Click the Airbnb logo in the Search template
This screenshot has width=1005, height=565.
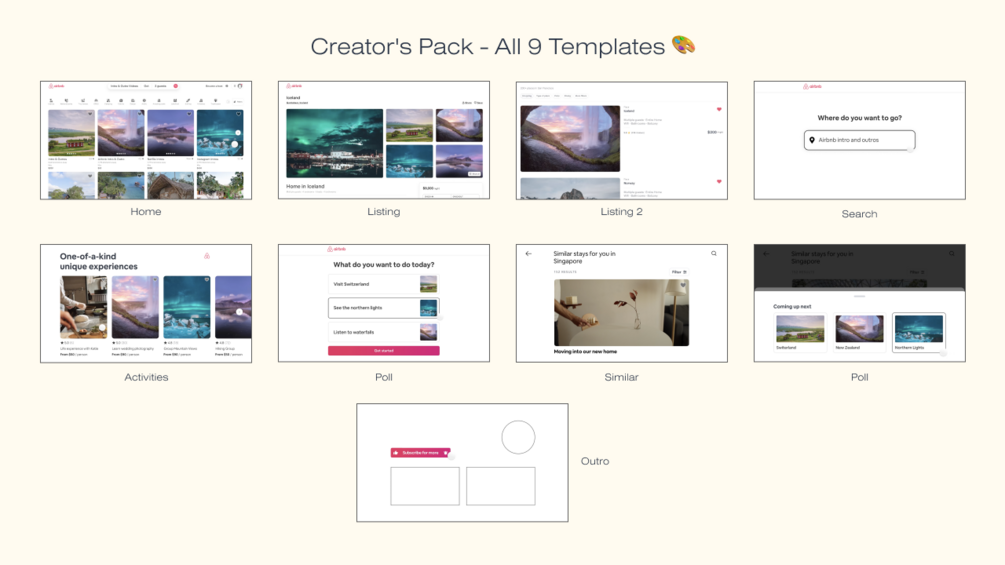(x=812, y=86)
